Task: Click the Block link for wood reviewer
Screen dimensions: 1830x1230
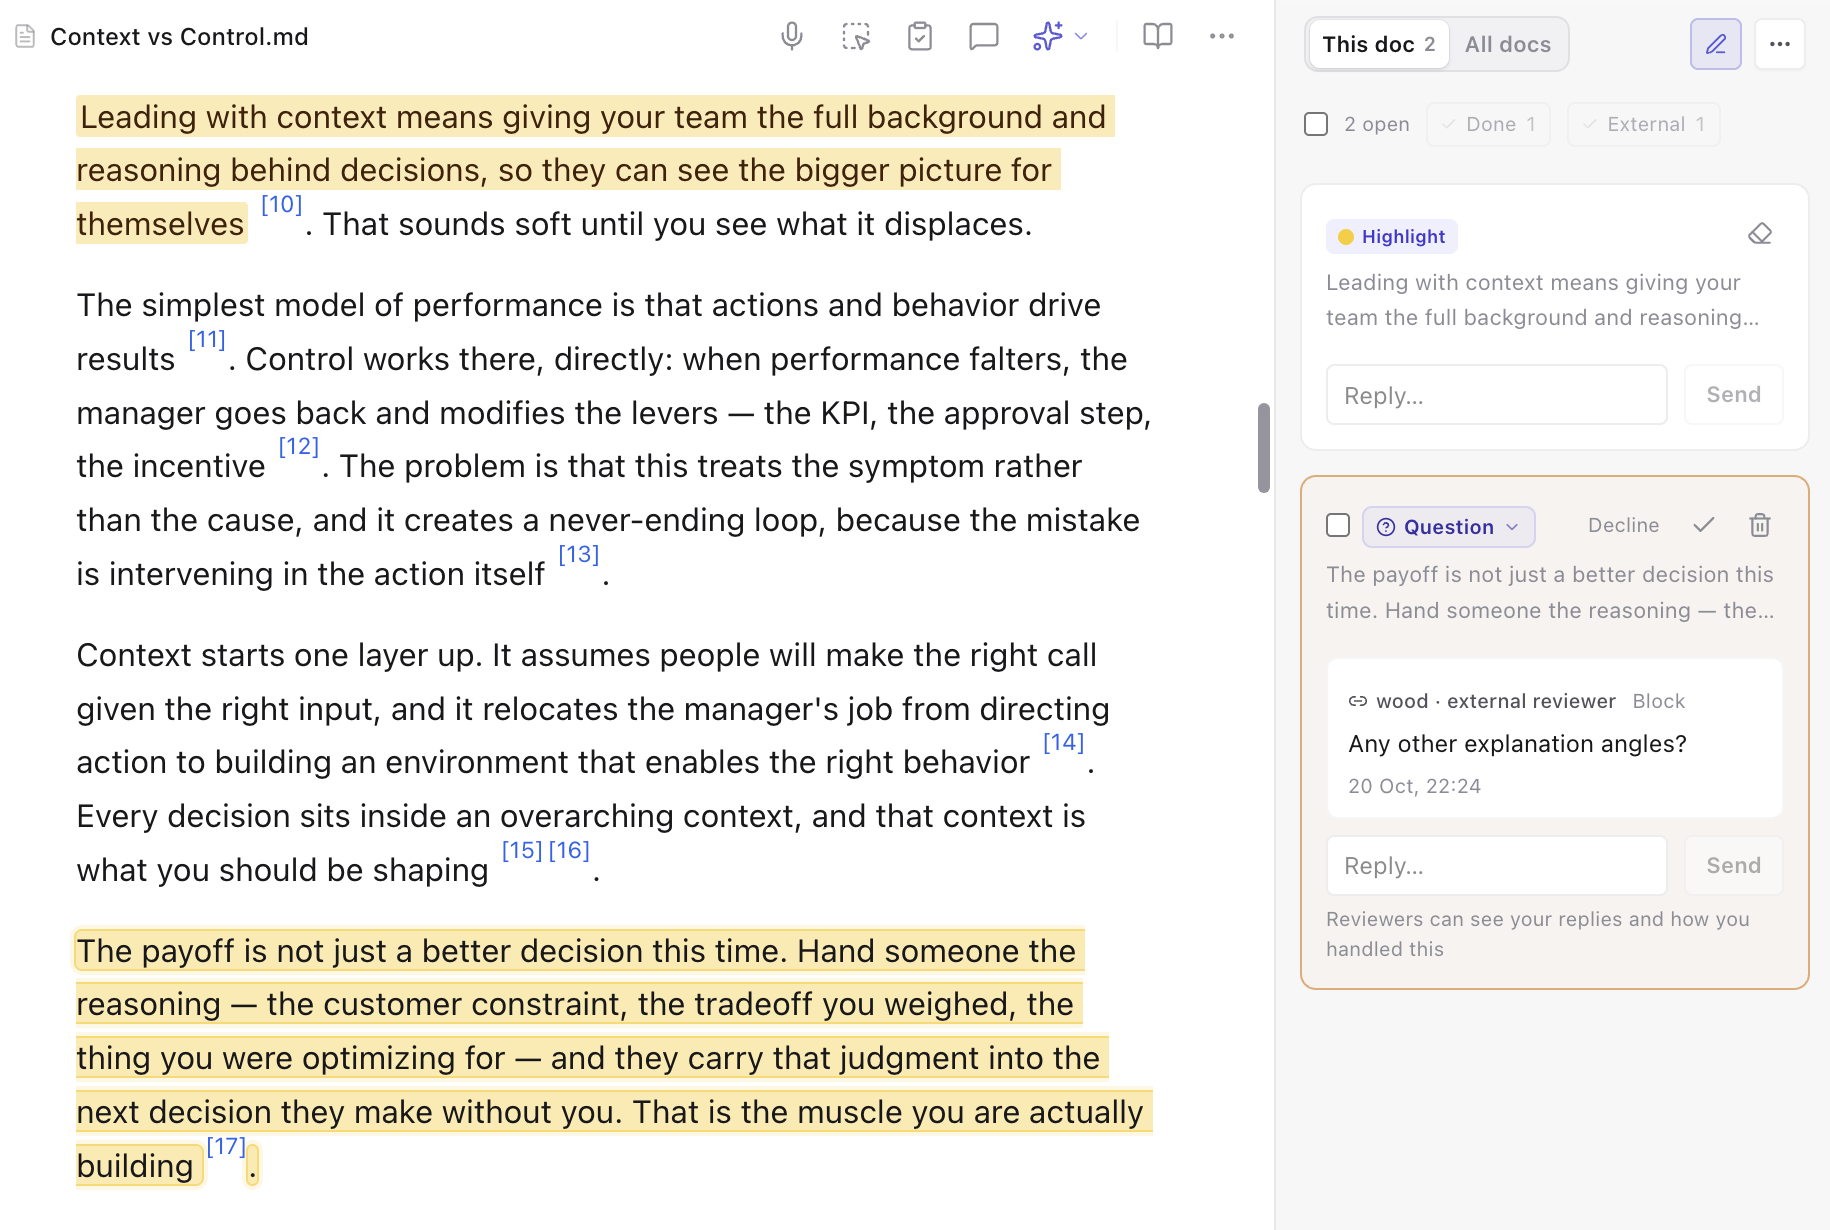Action: pyautogui.click(x=1659, y=701)
